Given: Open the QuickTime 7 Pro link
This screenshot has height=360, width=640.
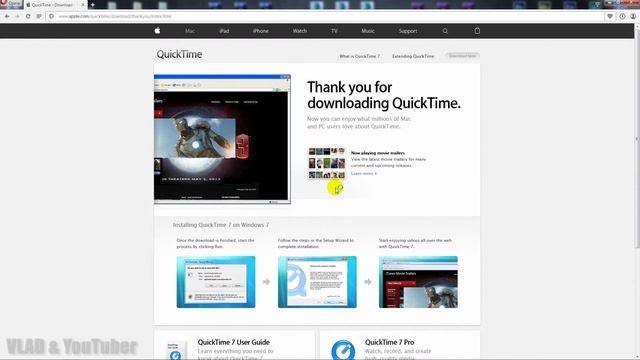Looking at the screenshot, I should pos(389,342).
